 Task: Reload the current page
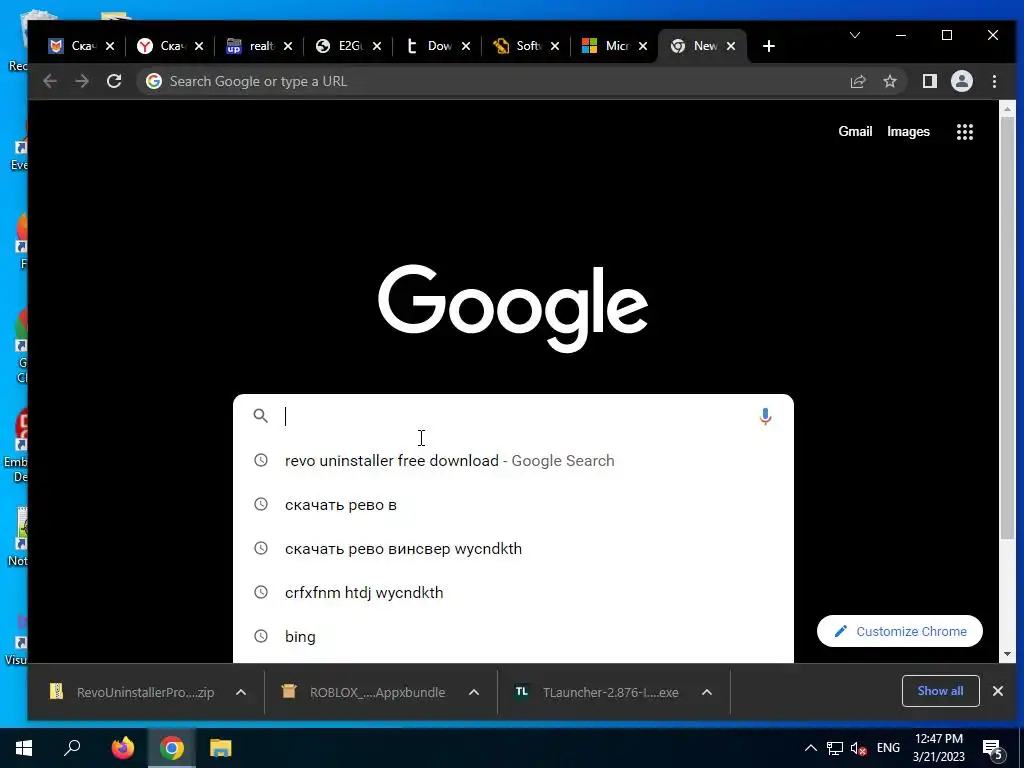pos(114,81)
